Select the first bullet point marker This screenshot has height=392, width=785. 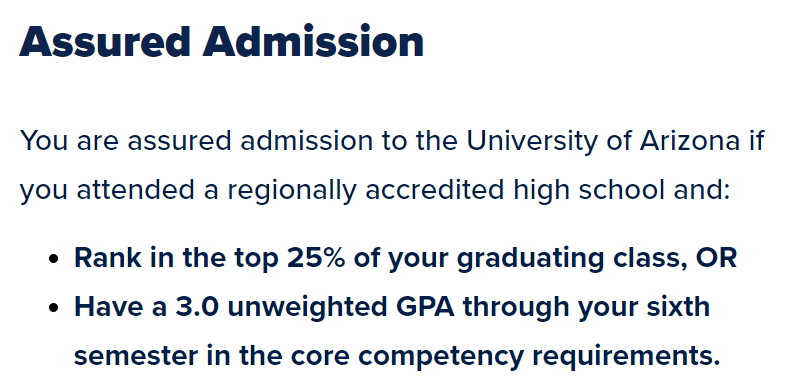coord(54,259)
